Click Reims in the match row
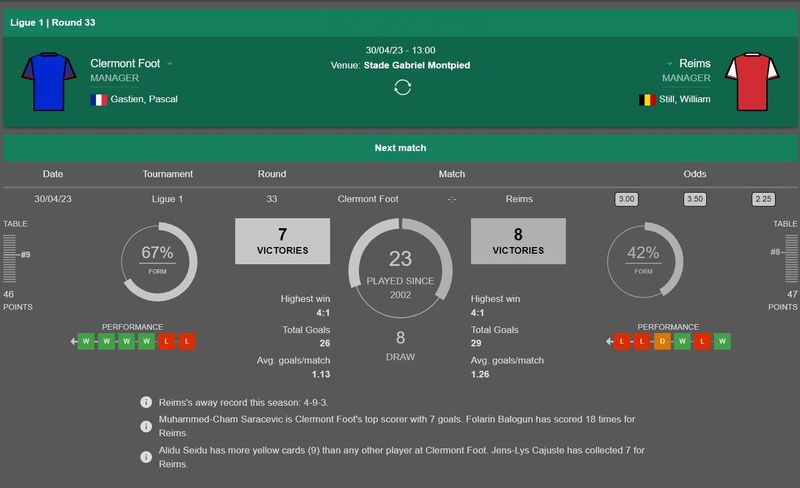Screen dimensions: 800x488 tap(519, 199)
